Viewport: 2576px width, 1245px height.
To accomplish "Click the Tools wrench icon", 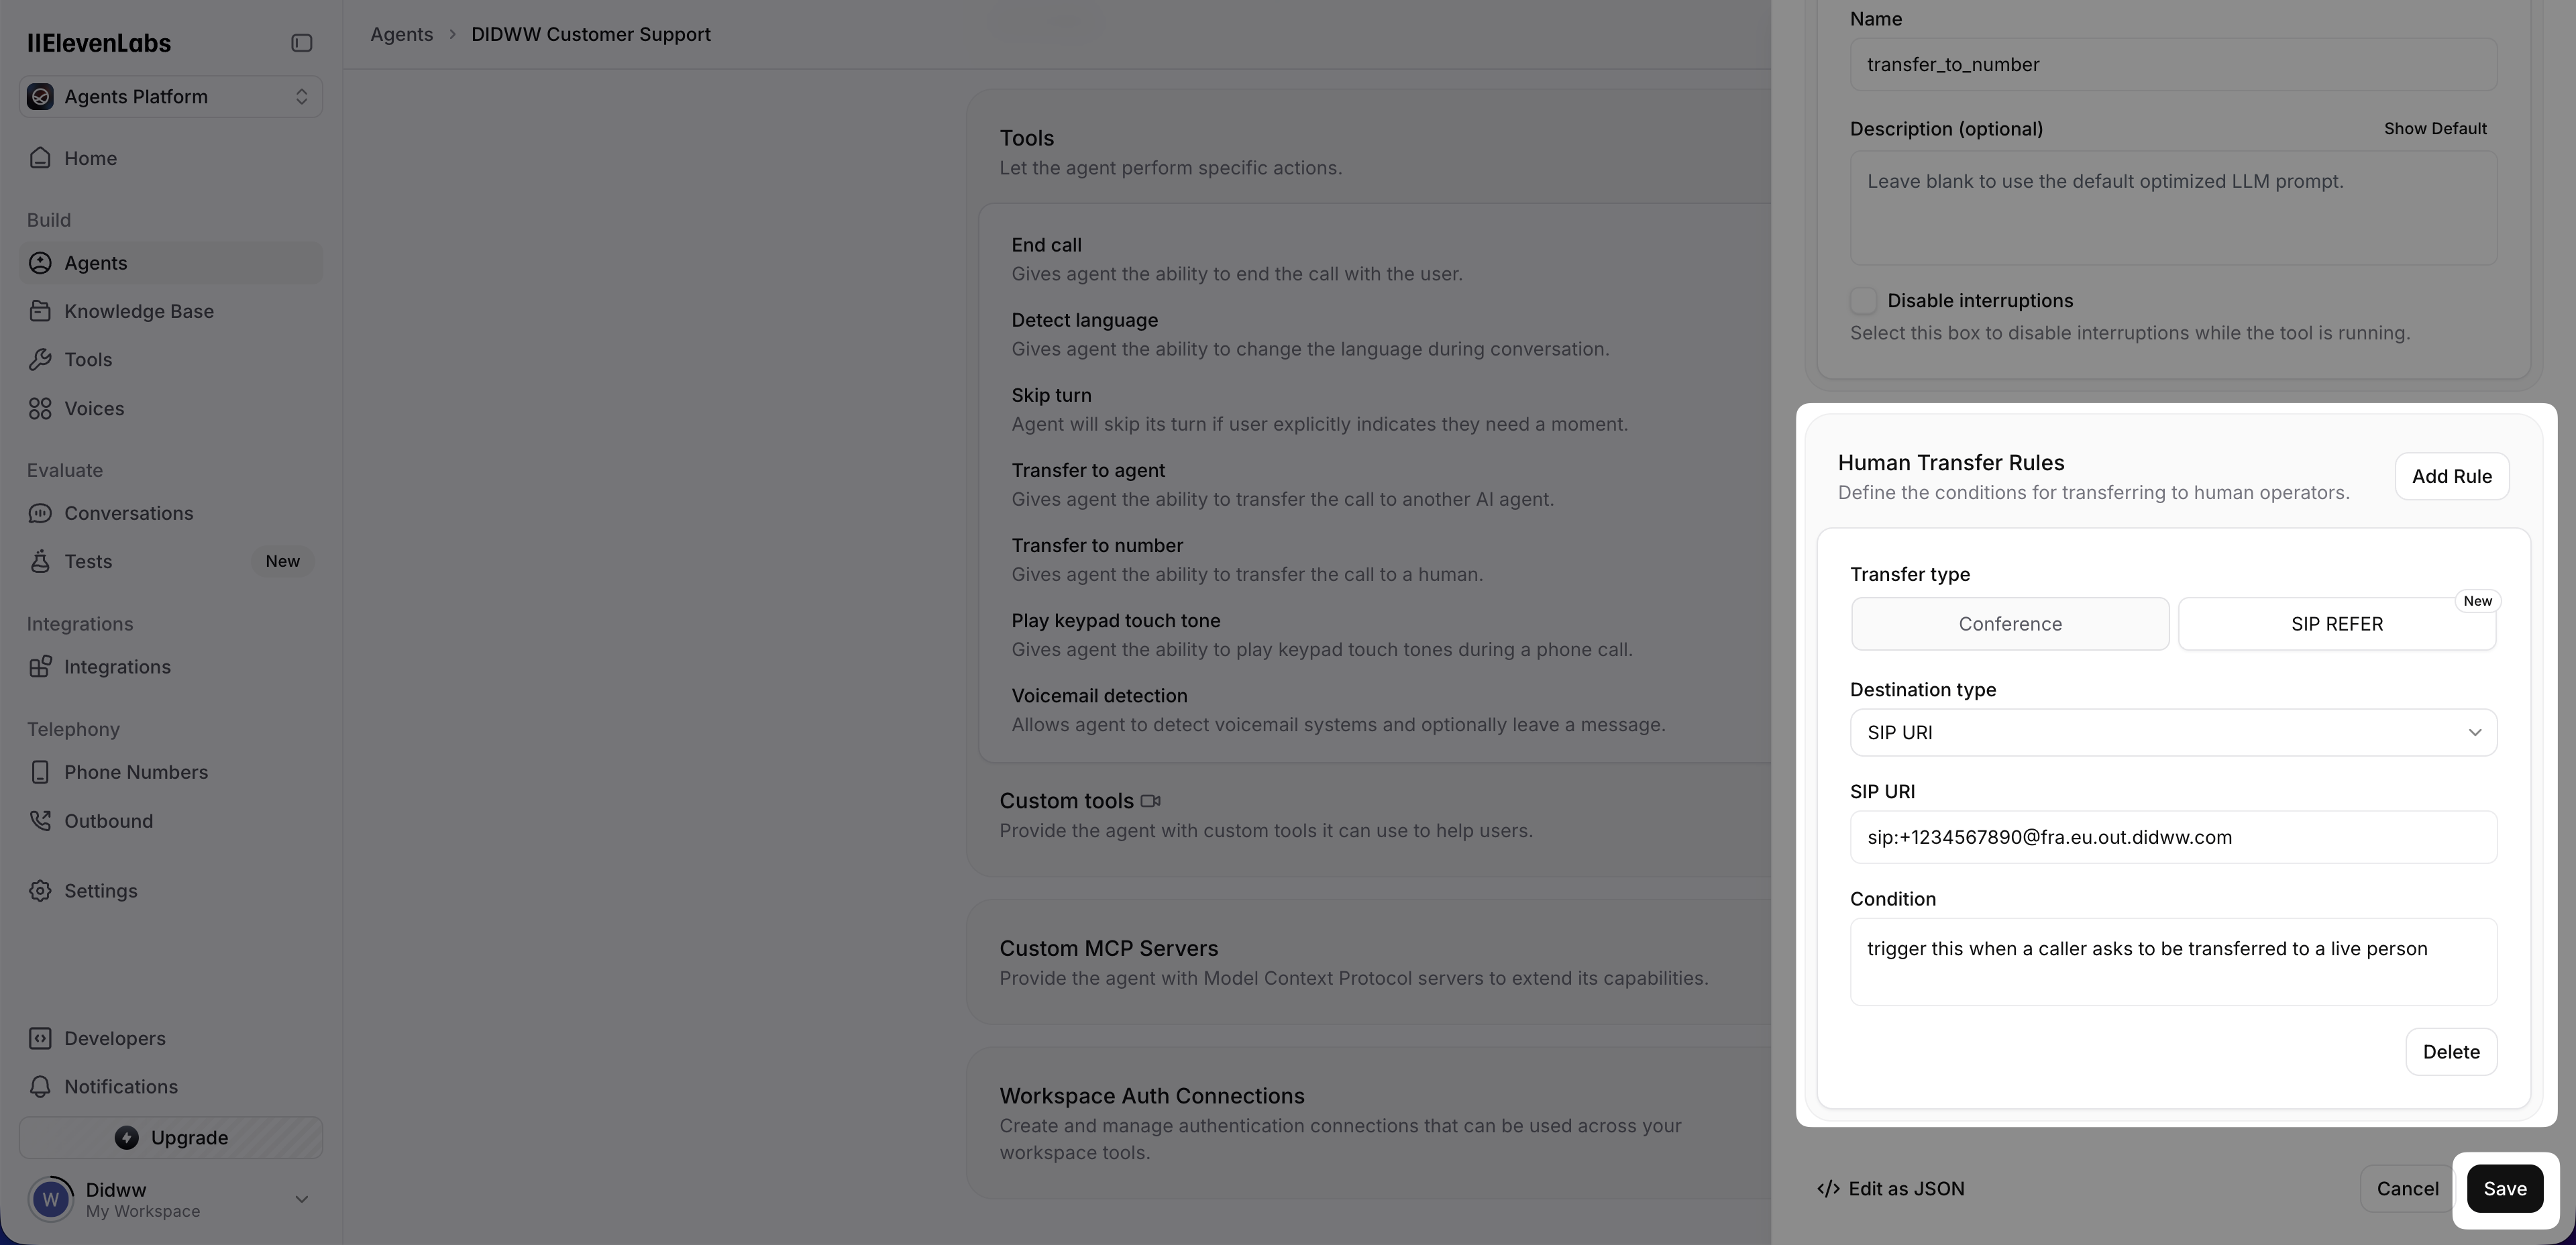I will (40, 360).
